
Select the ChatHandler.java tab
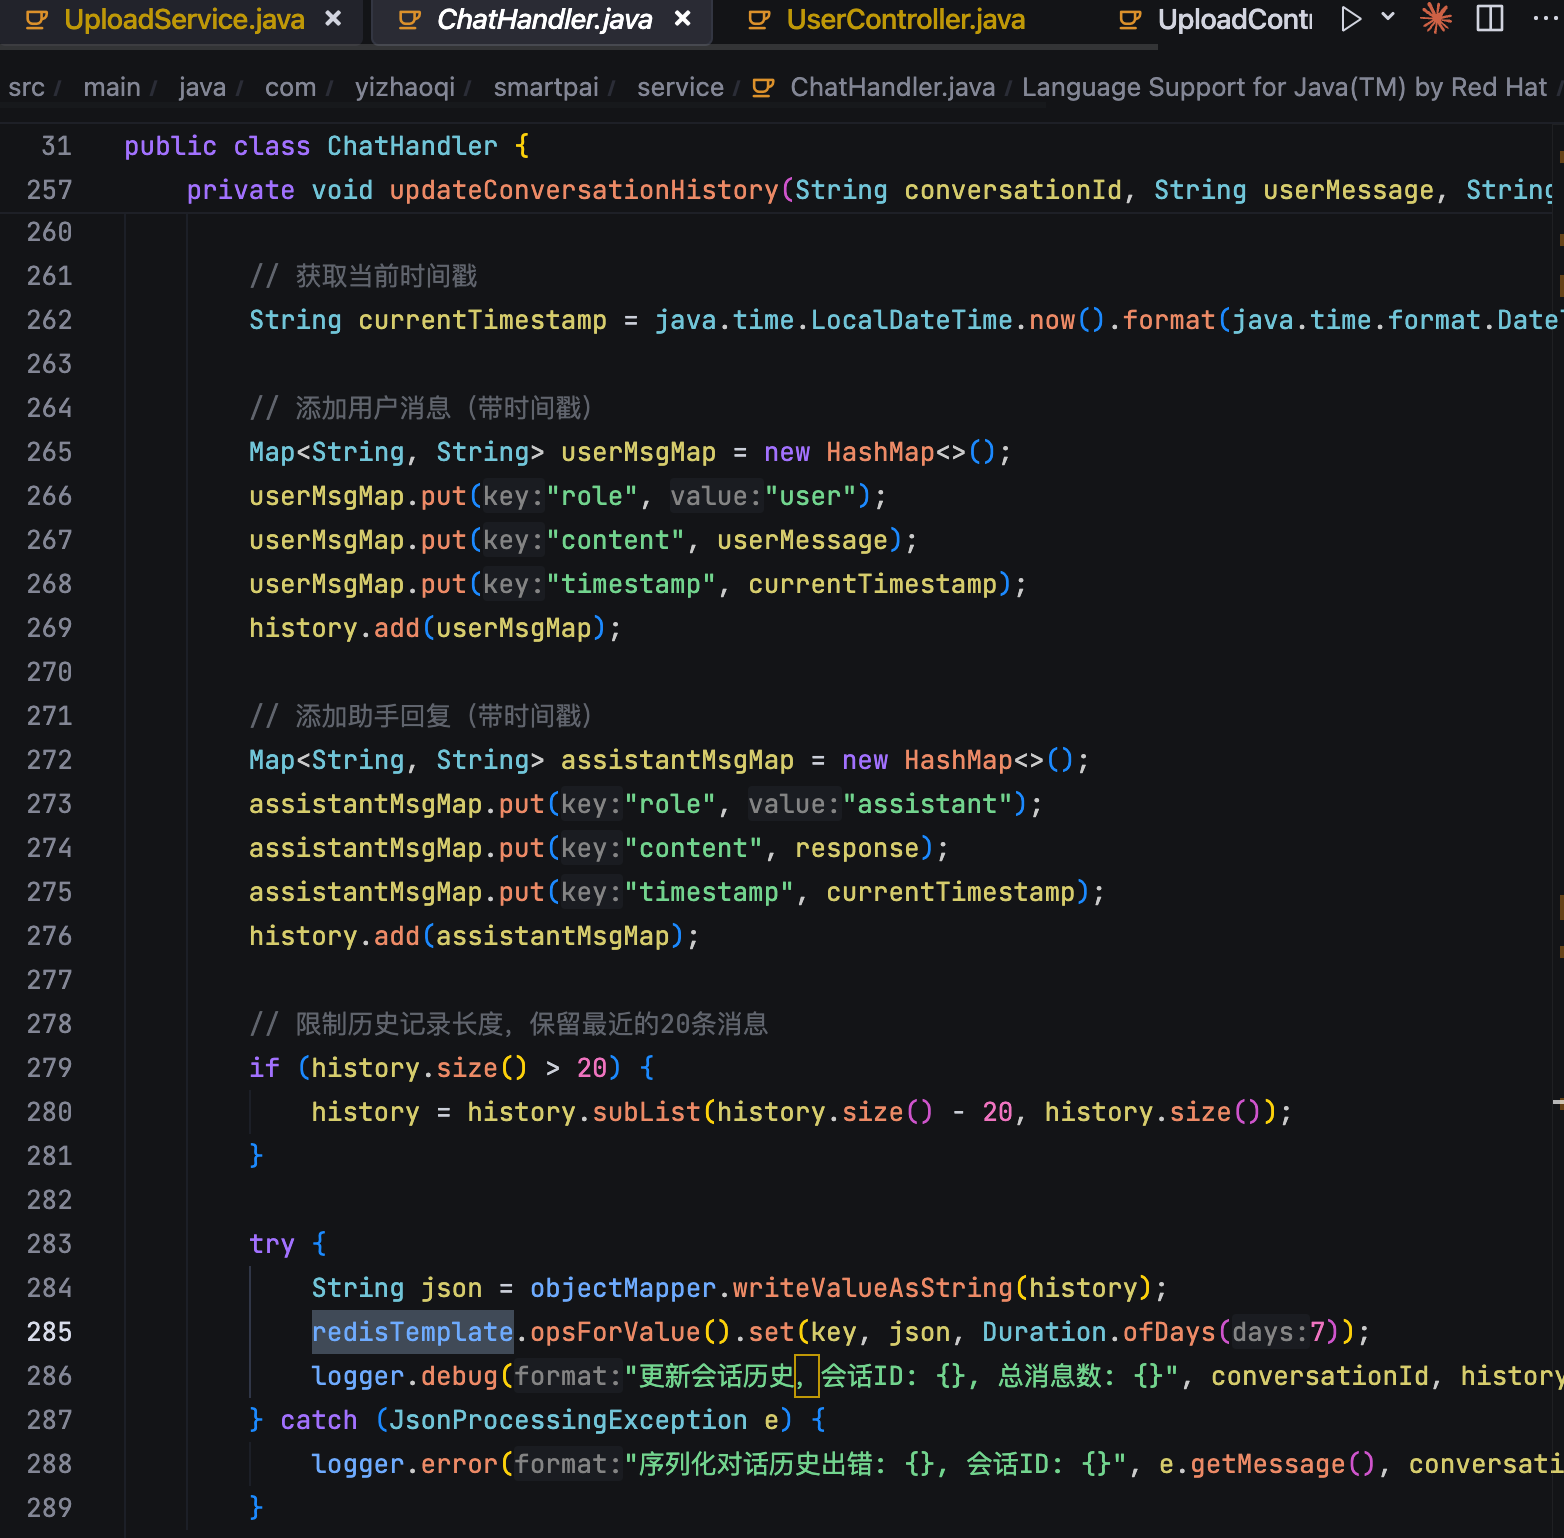544,19
